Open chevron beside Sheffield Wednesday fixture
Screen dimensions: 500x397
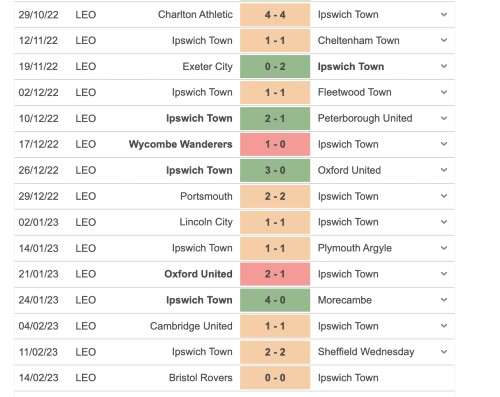[x=444, y=352]
